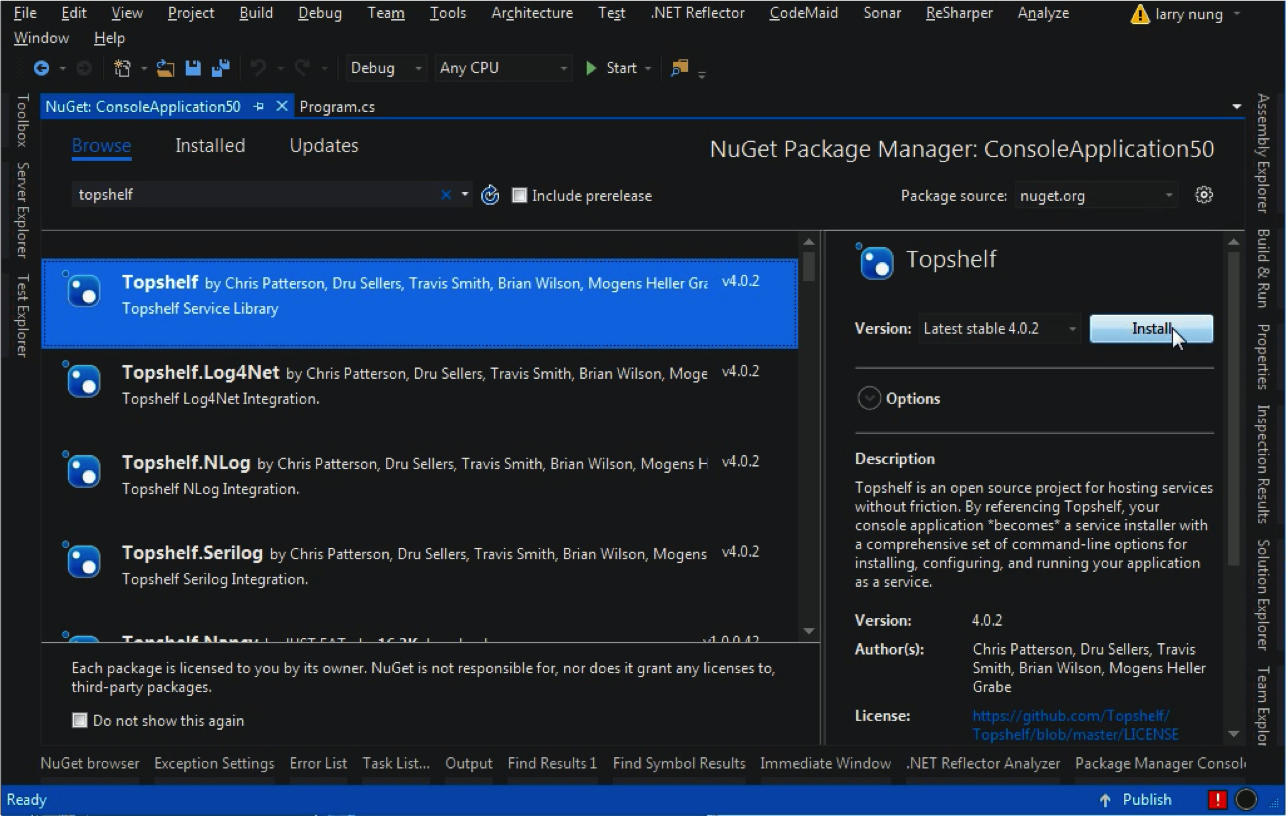Clear the topshelf search text
The width and height of the screenshot is (1286, 817).
(446, 195)
